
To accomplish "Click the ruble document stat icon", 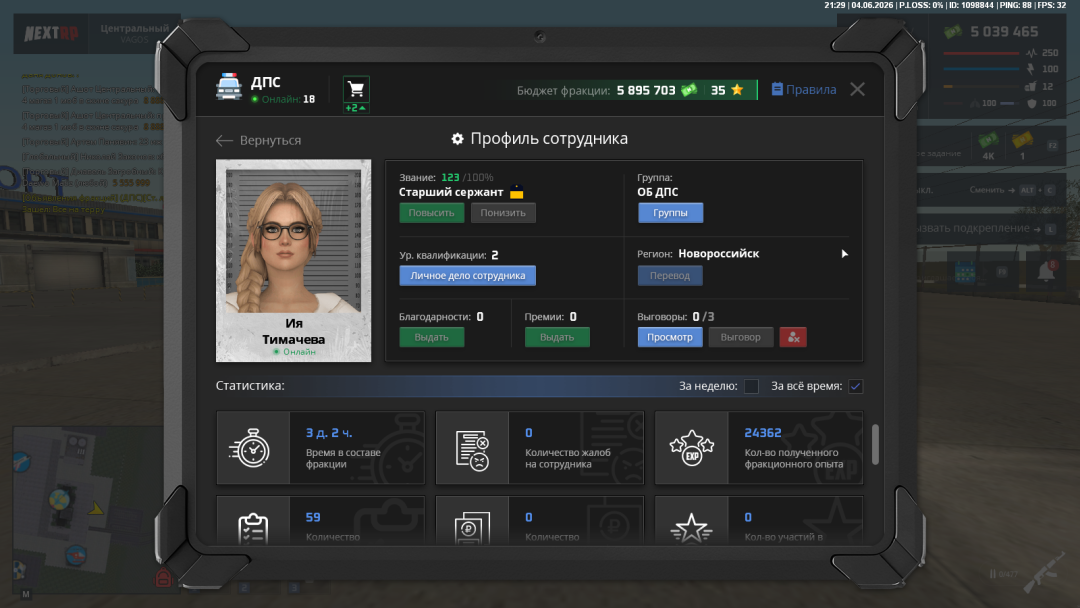I will 472,529.
